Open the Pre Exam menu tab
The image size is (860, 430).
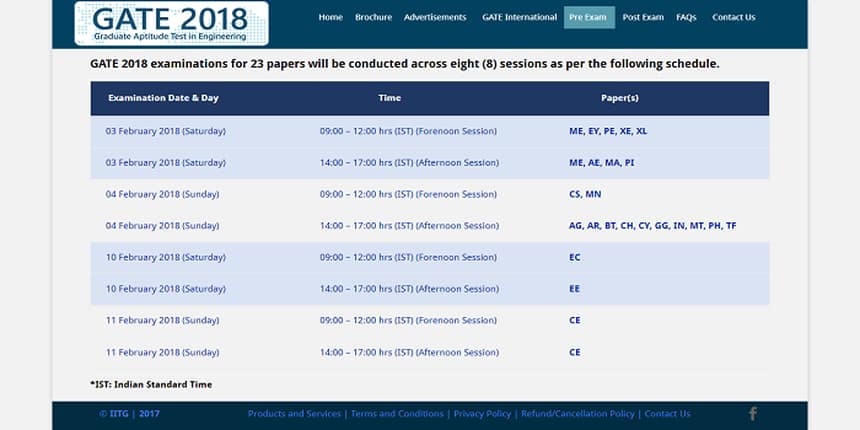589,18
